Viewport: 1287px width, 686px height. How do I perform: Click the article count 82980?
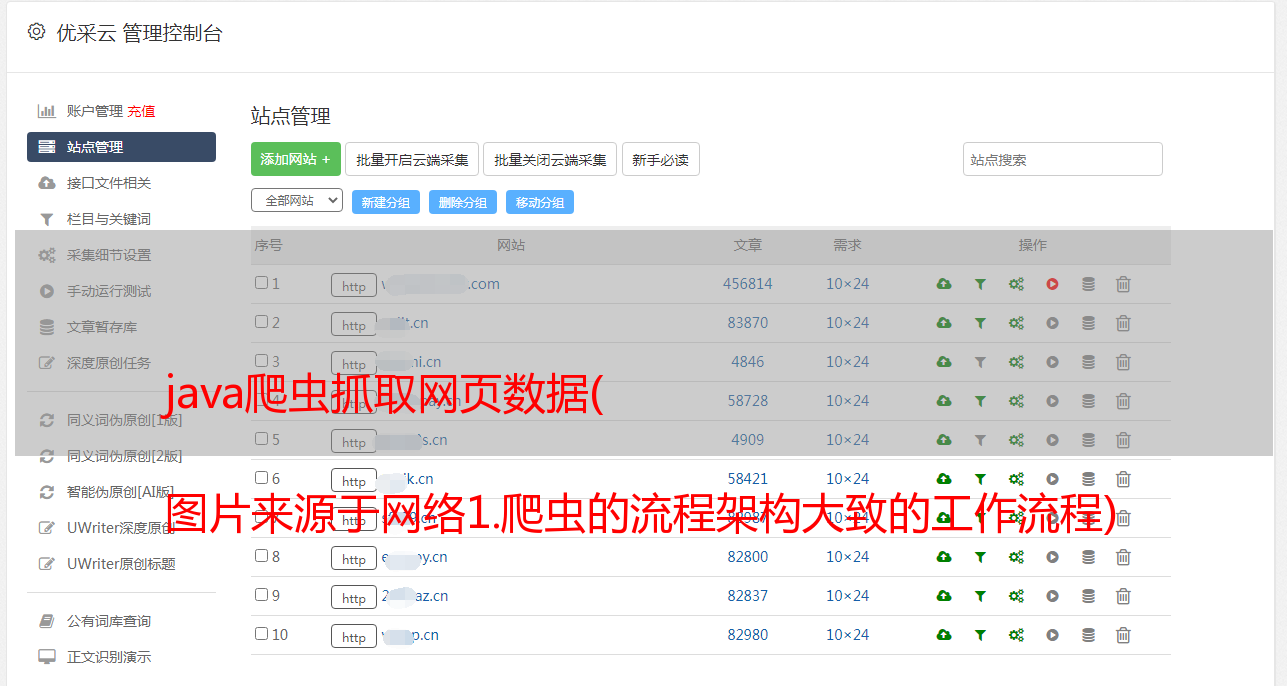tap(748, 635)
